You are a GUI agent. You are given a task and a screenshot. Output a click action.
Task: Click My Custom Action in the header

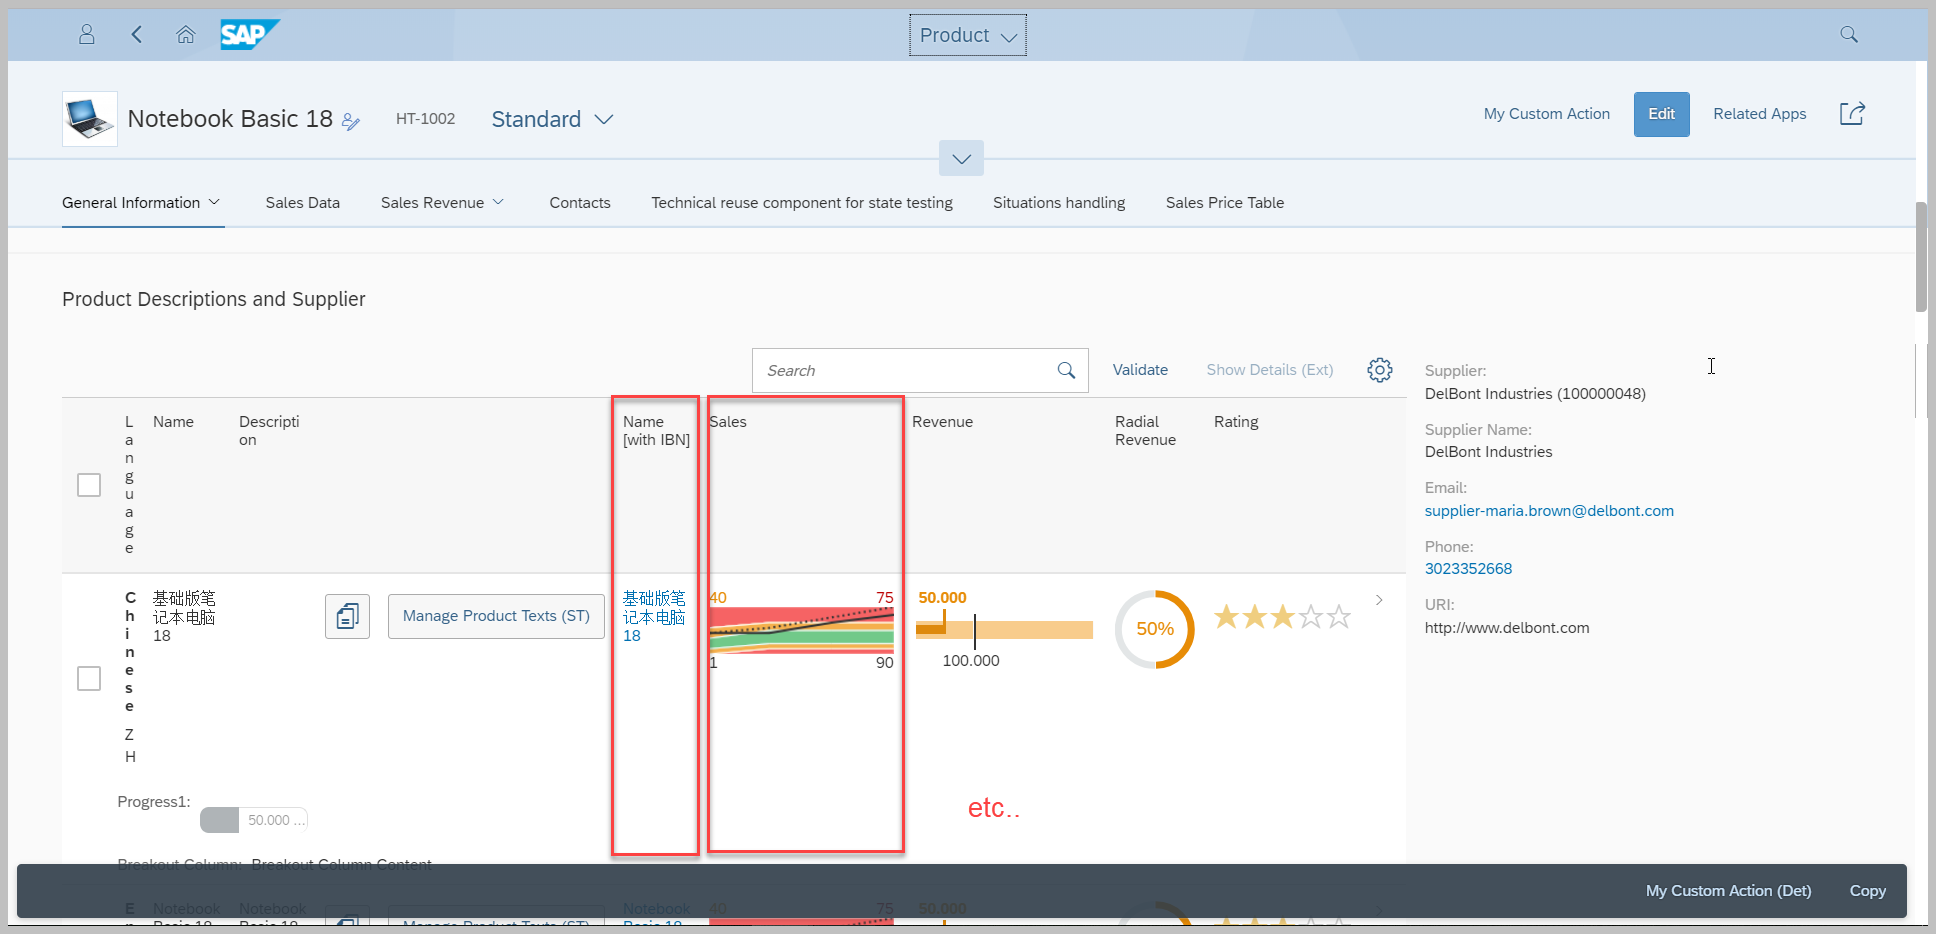click(x=1547, y=114)
